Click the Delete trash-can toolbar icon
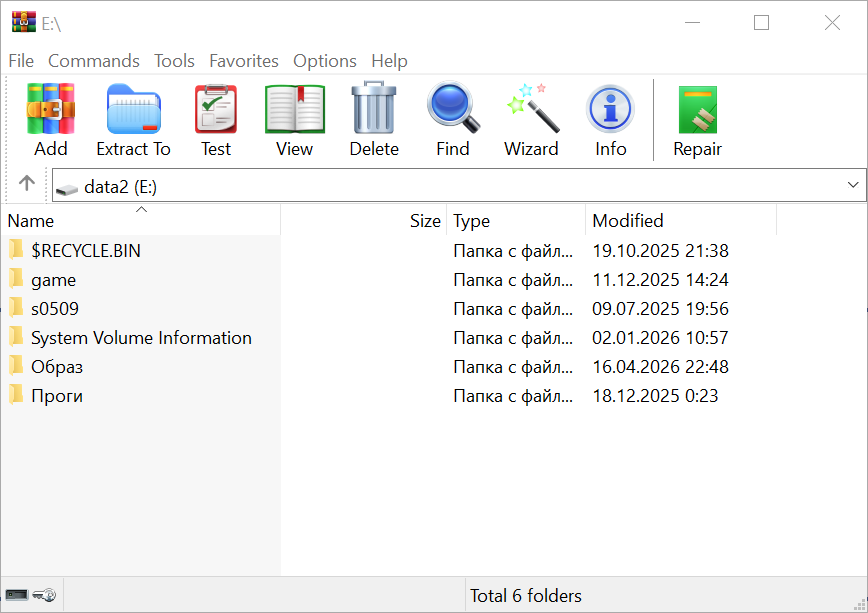Viewport: 868px width, 613px height. click(x=374, y=108)
